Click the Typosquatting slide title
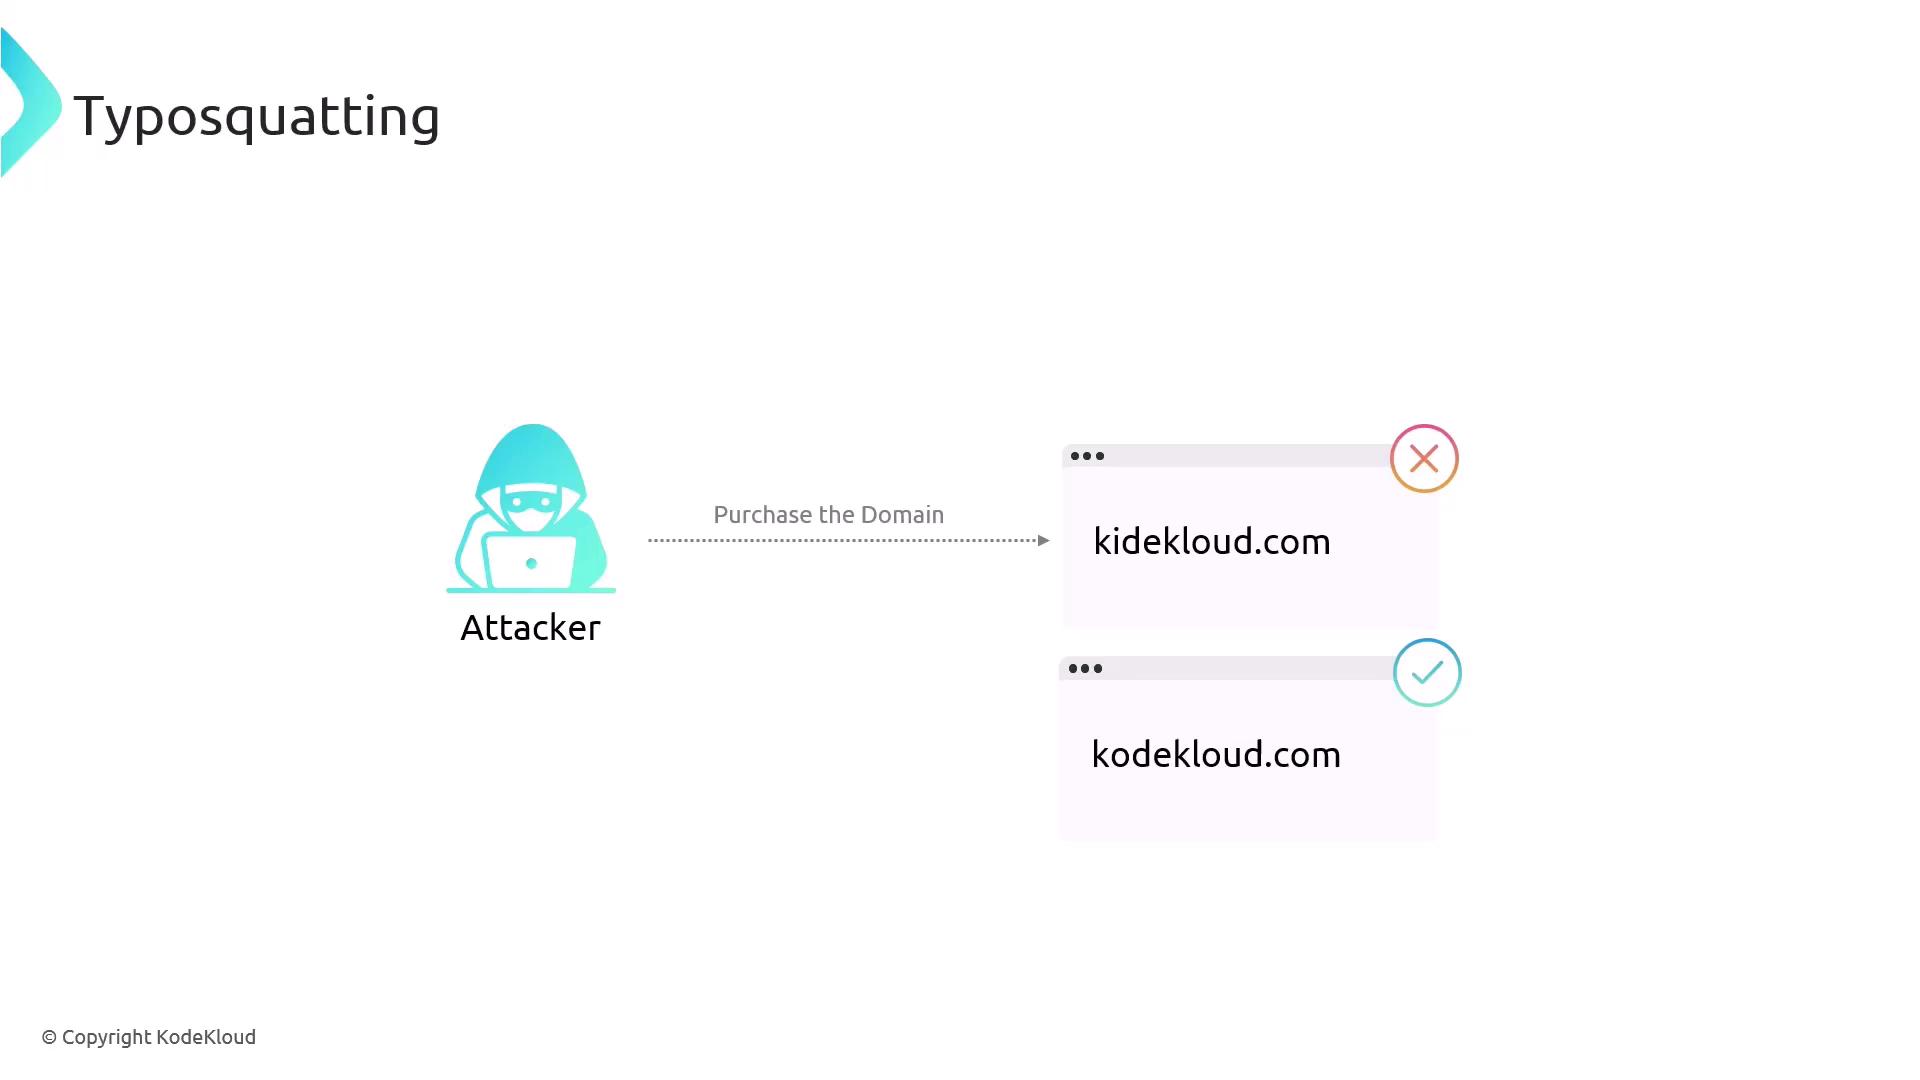Screen dimensions: 1920x1080 click(x=257, y=116)
